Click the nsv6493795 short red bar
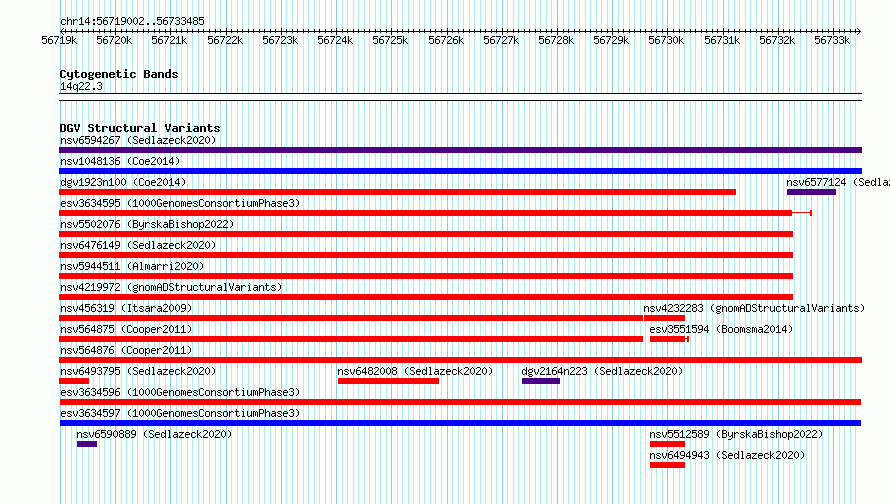Image resolution: width=890 pixels, height=504 pixels. pyautogui.click(x=74, y=381)
